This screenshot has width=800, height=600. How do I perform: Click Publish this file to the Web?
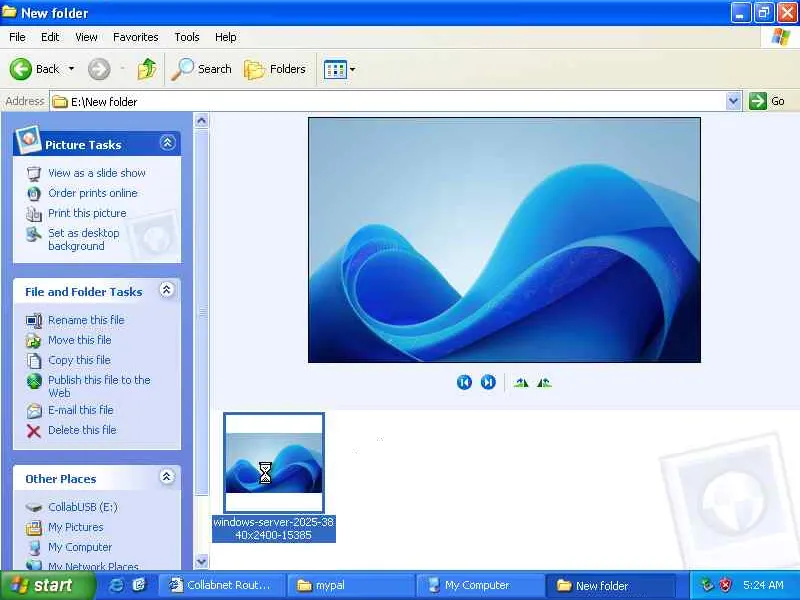99,386
